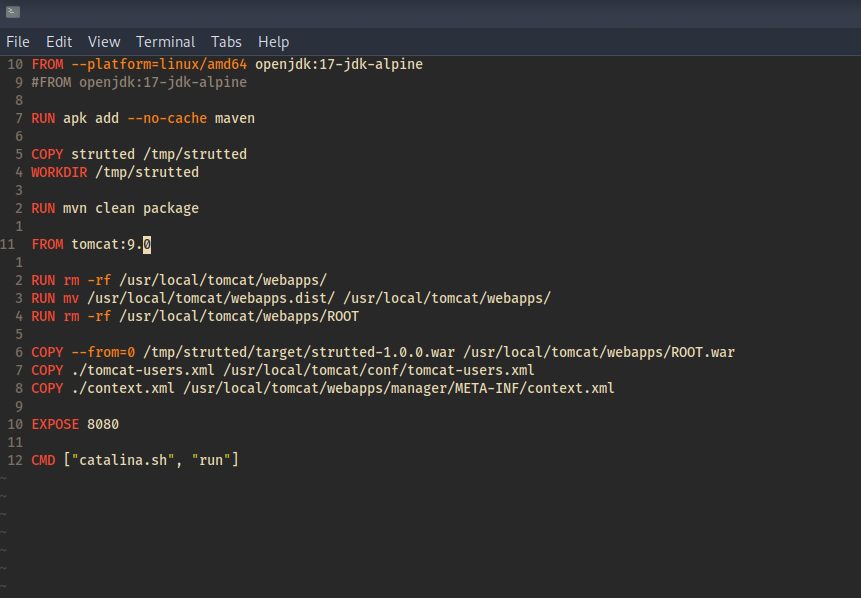Image resolution: width=861 pixels, height=598 pixels.
Task: Place cursor on the --platform=linux/amd64 flag
Action: coord(158,64)
